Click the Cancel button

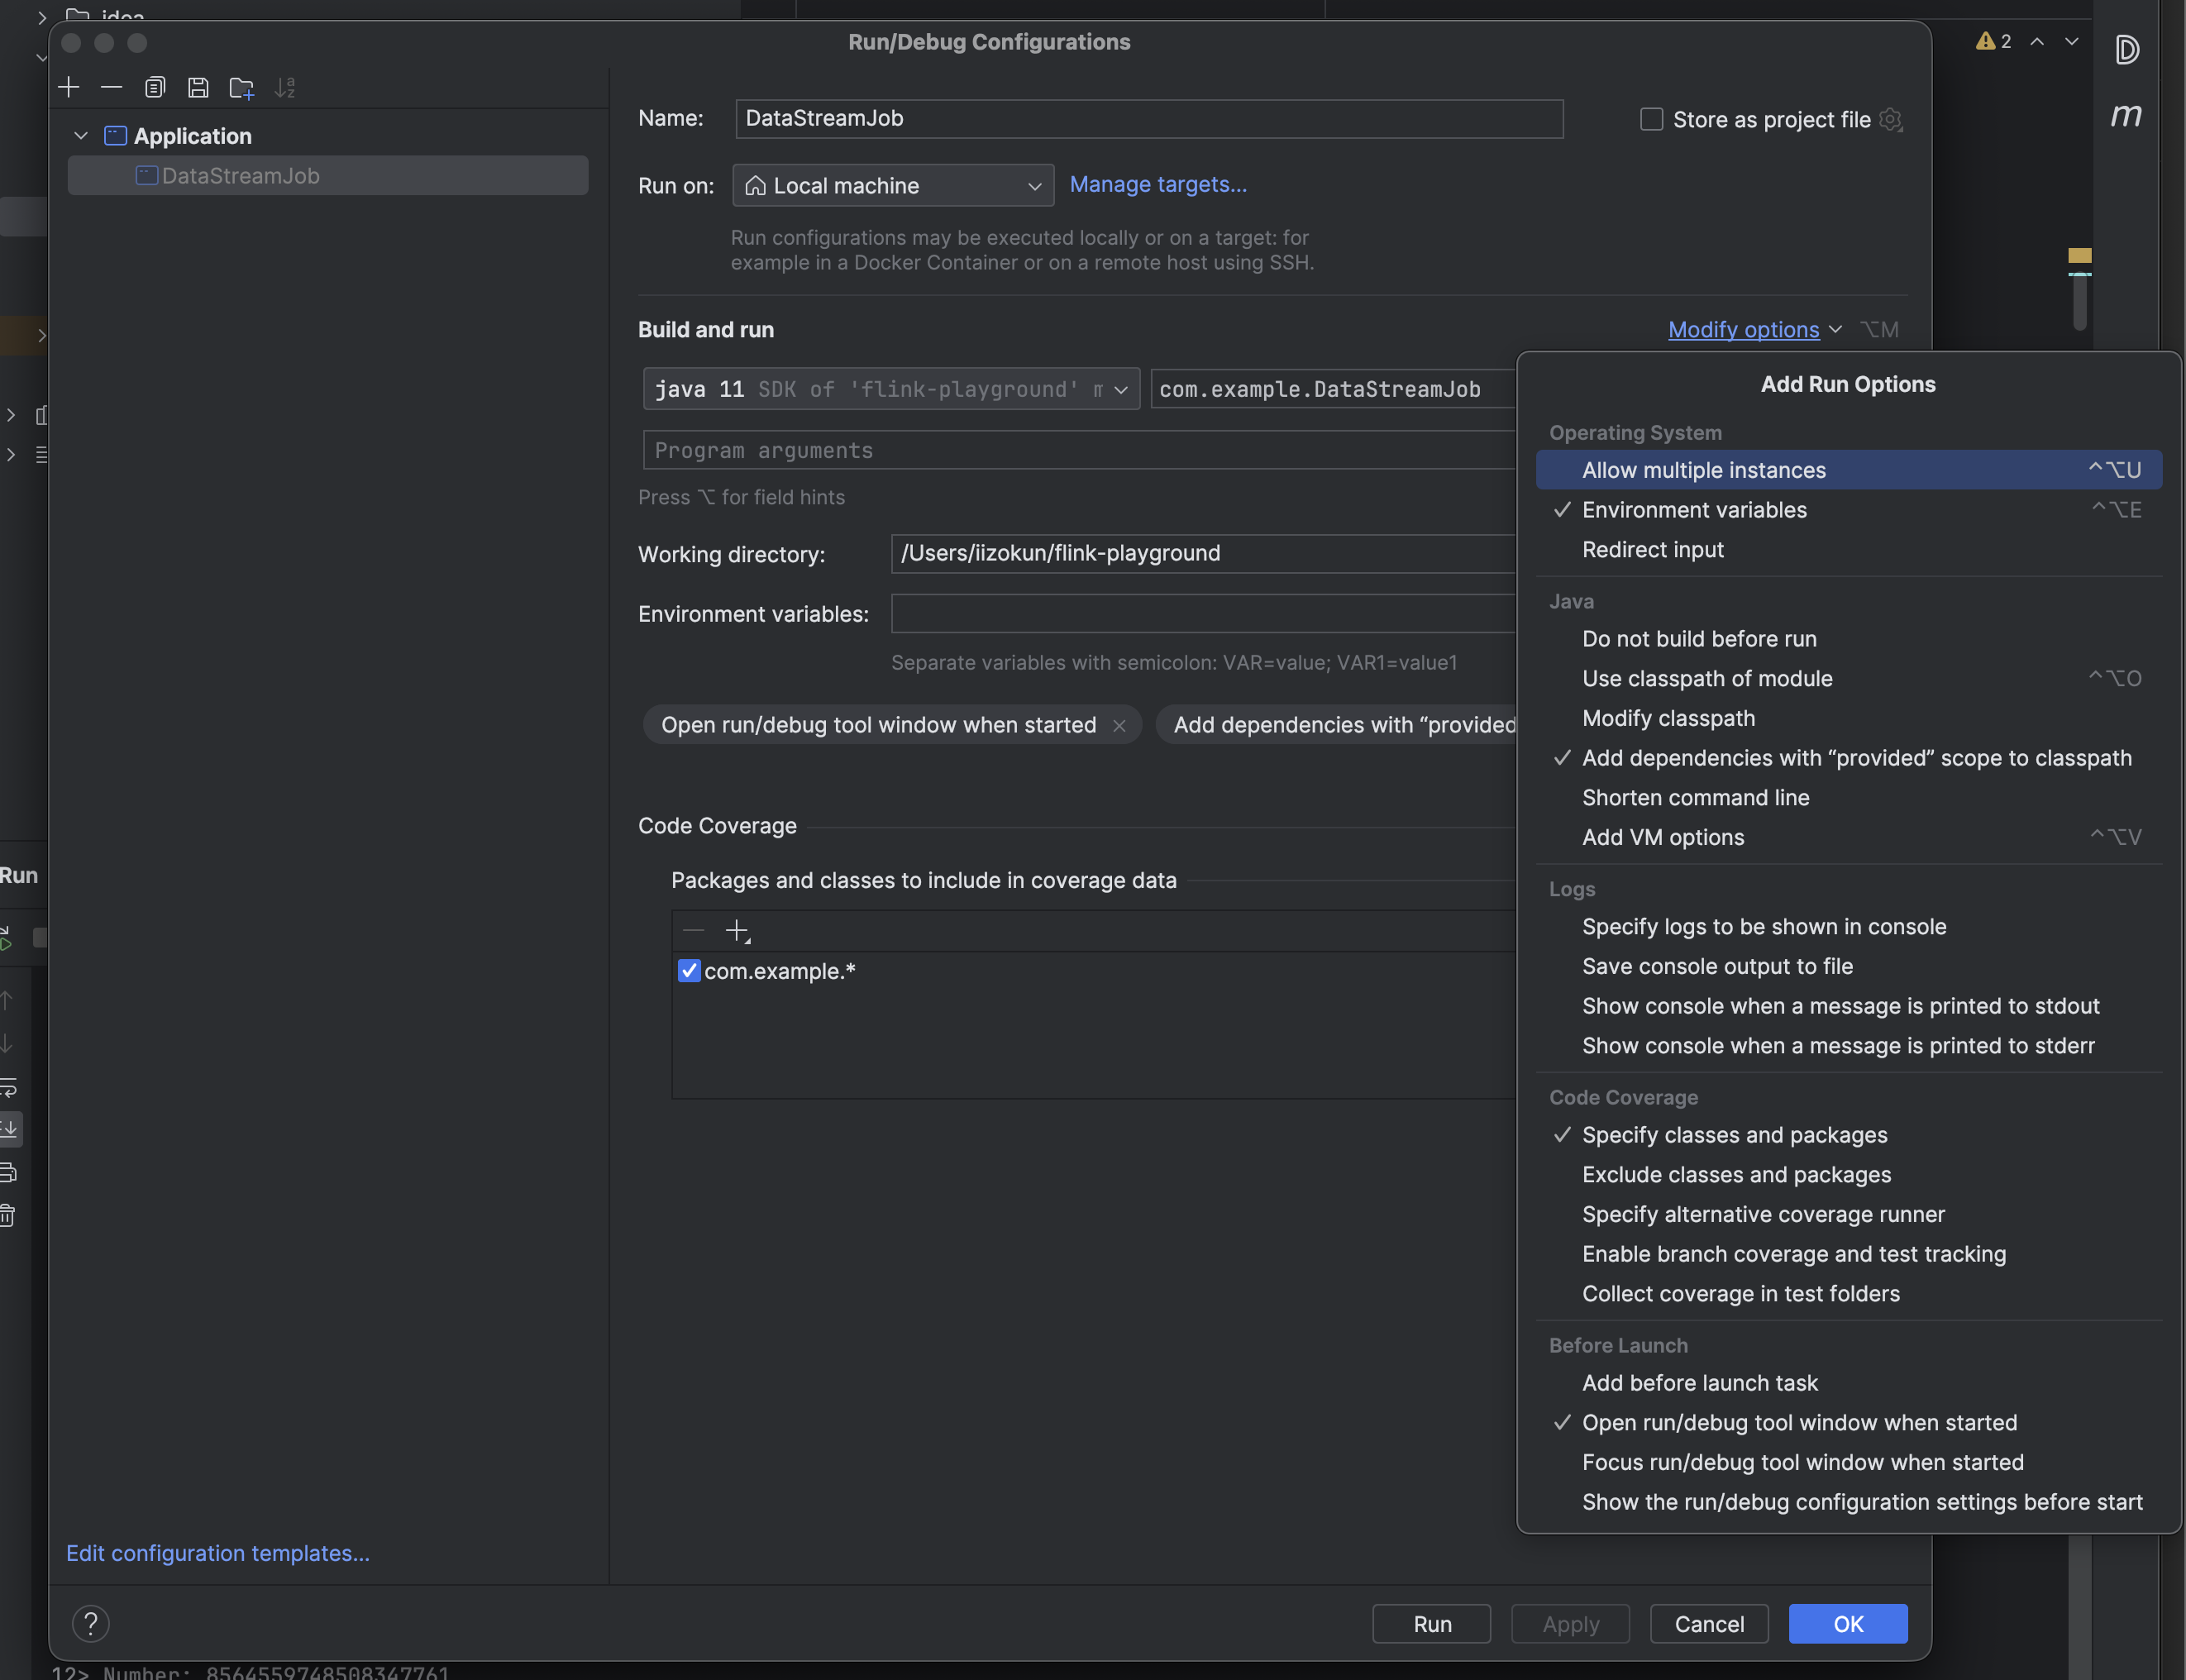pyautogui.click(x=1709, y=1624)
